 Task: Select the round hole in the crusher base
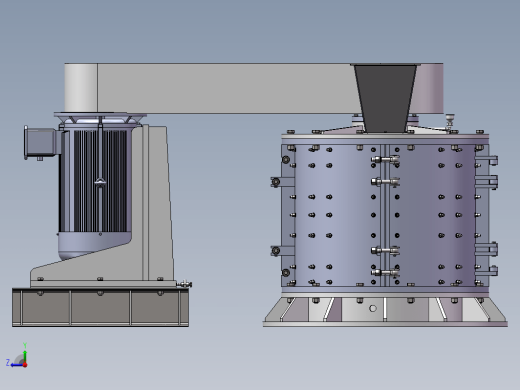click(x=373, y=309)
